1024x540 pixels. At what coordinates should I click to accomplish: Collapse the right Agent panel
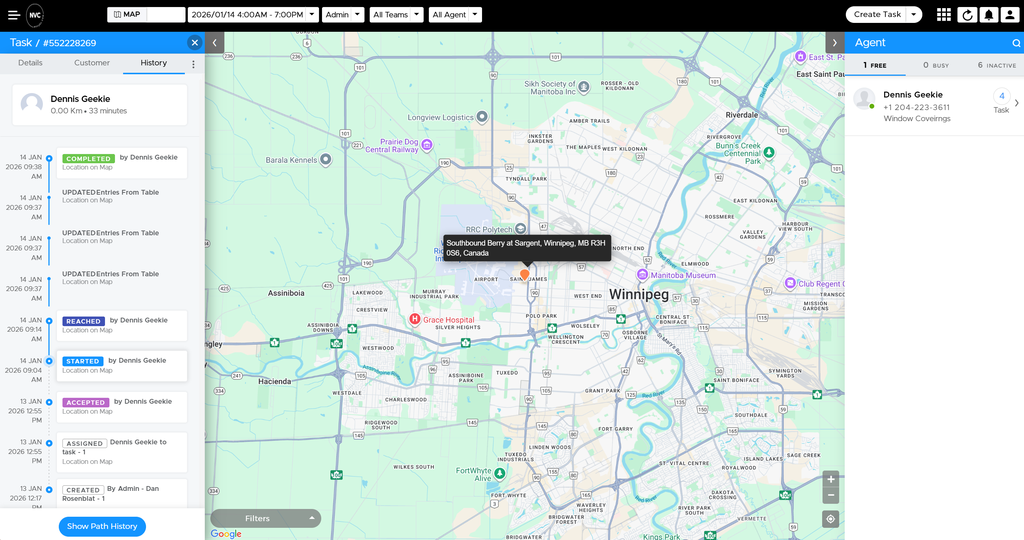834,43
